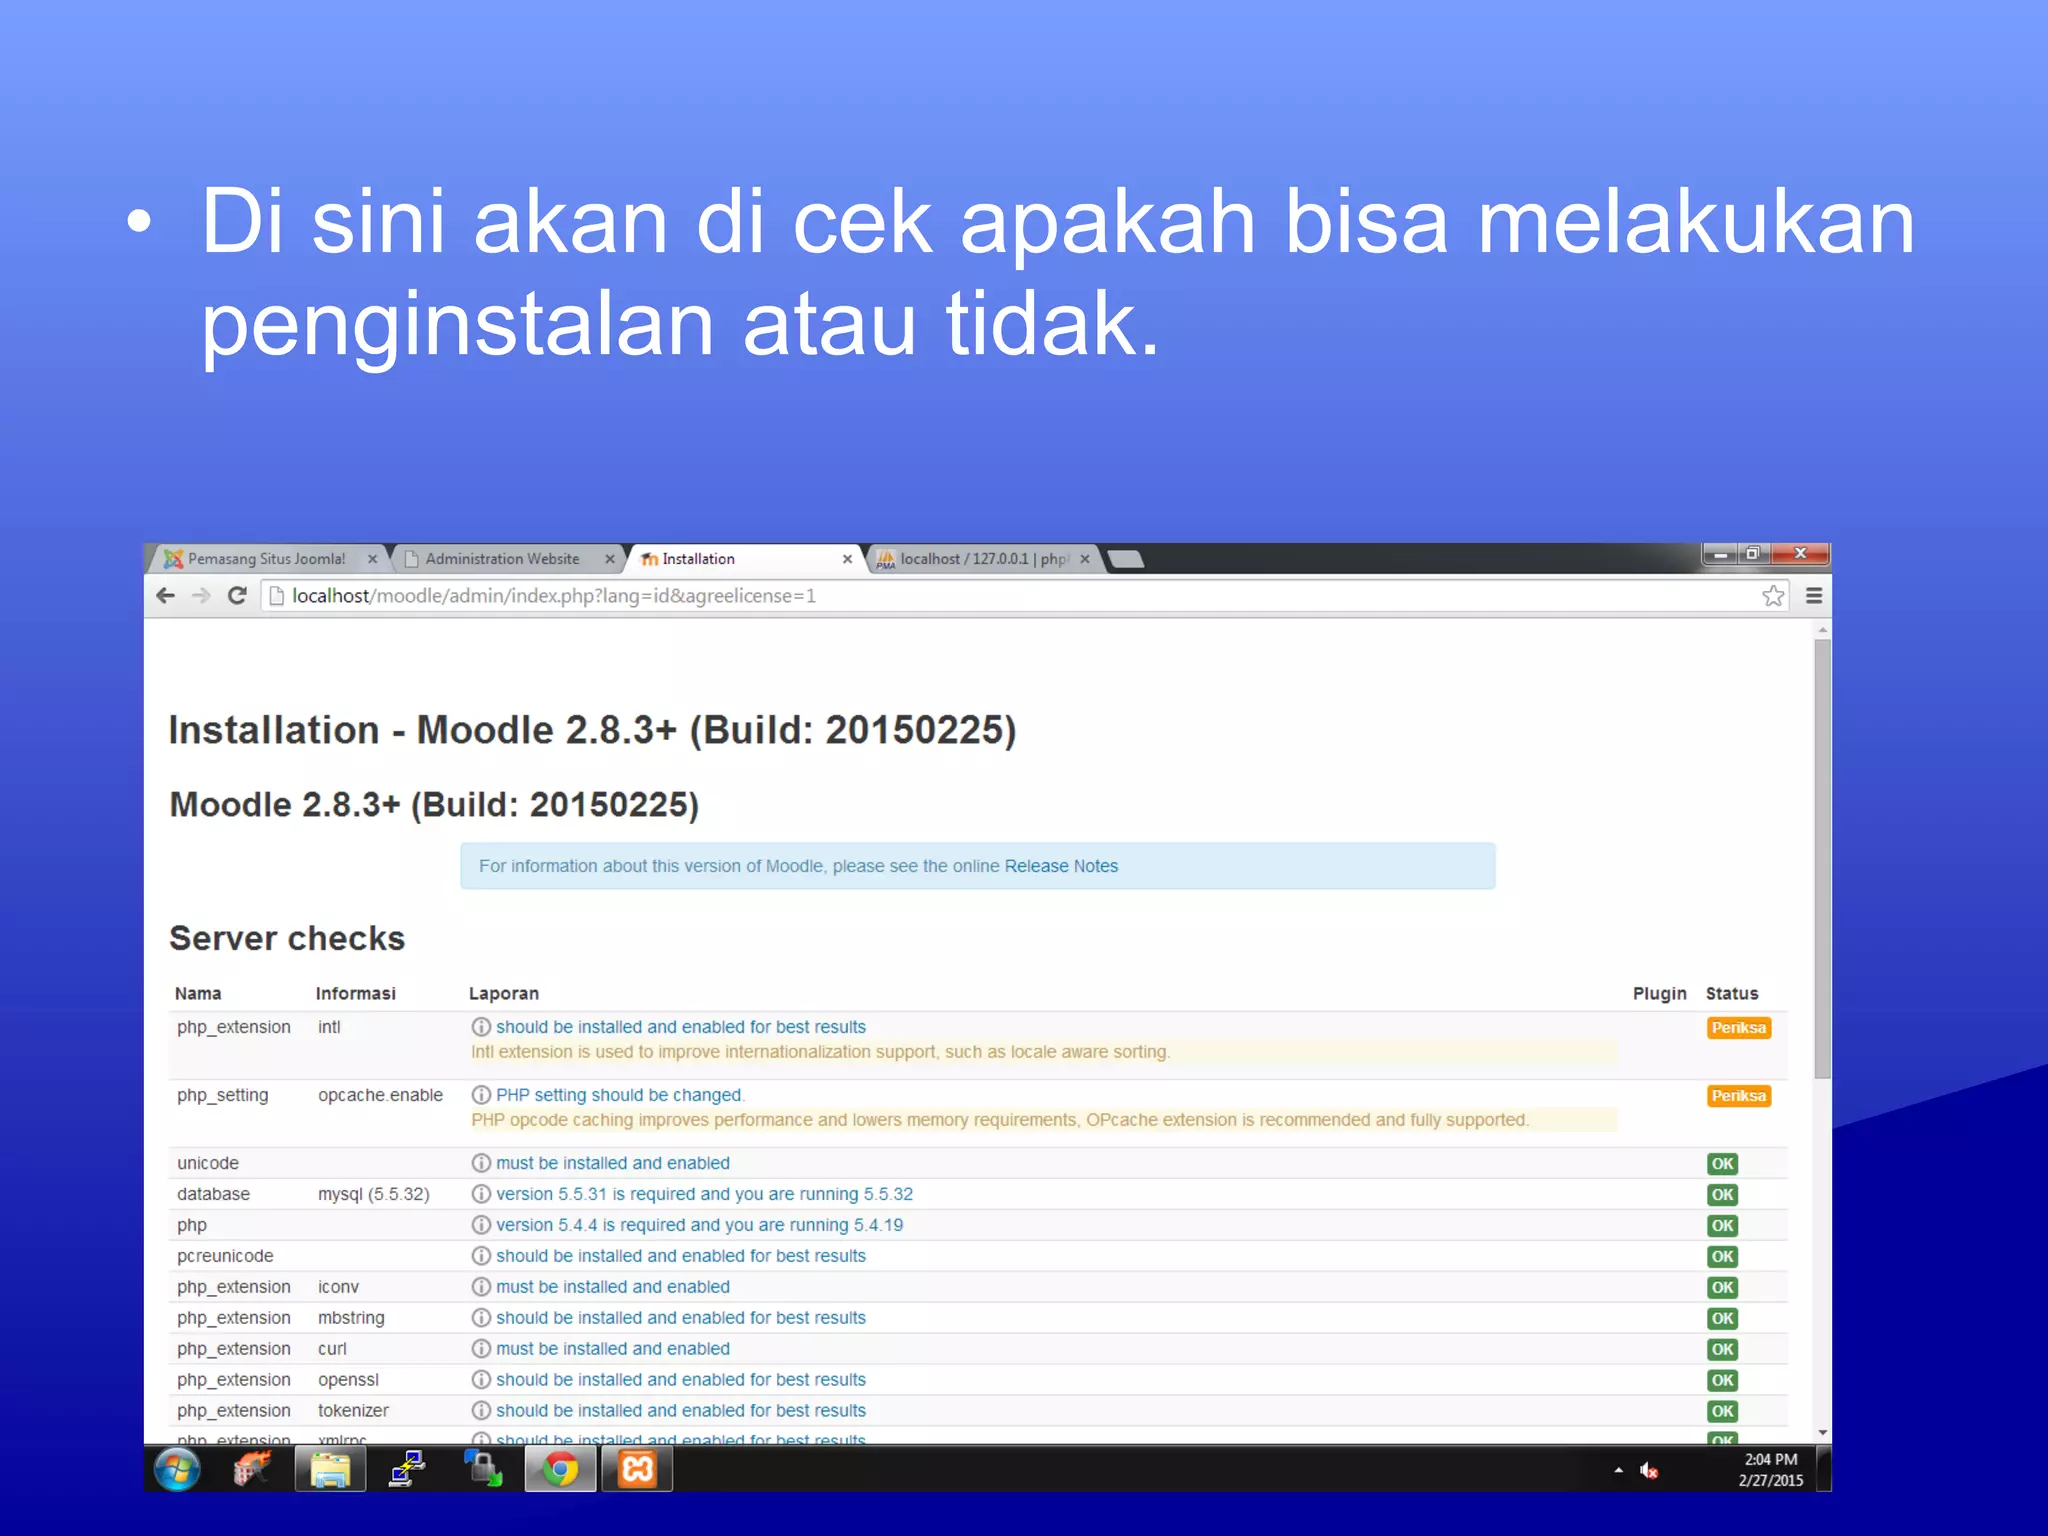
Task: Open the Chrome hamburger menu
Action: click(1814, 596)
